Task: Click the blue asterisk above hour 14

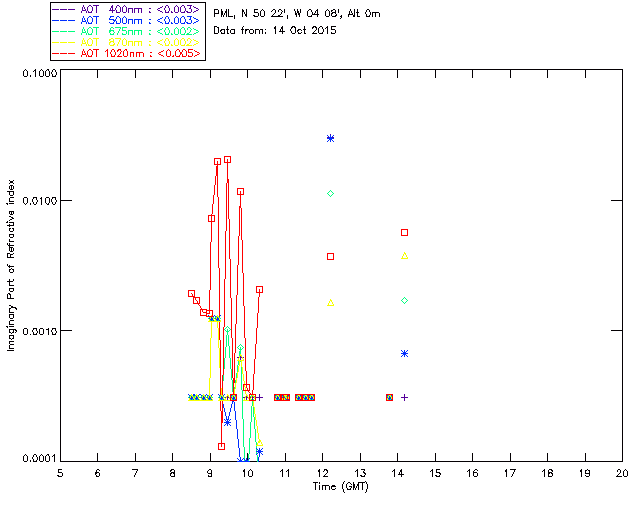Action: pyautogui.click(x=404, y=354)
